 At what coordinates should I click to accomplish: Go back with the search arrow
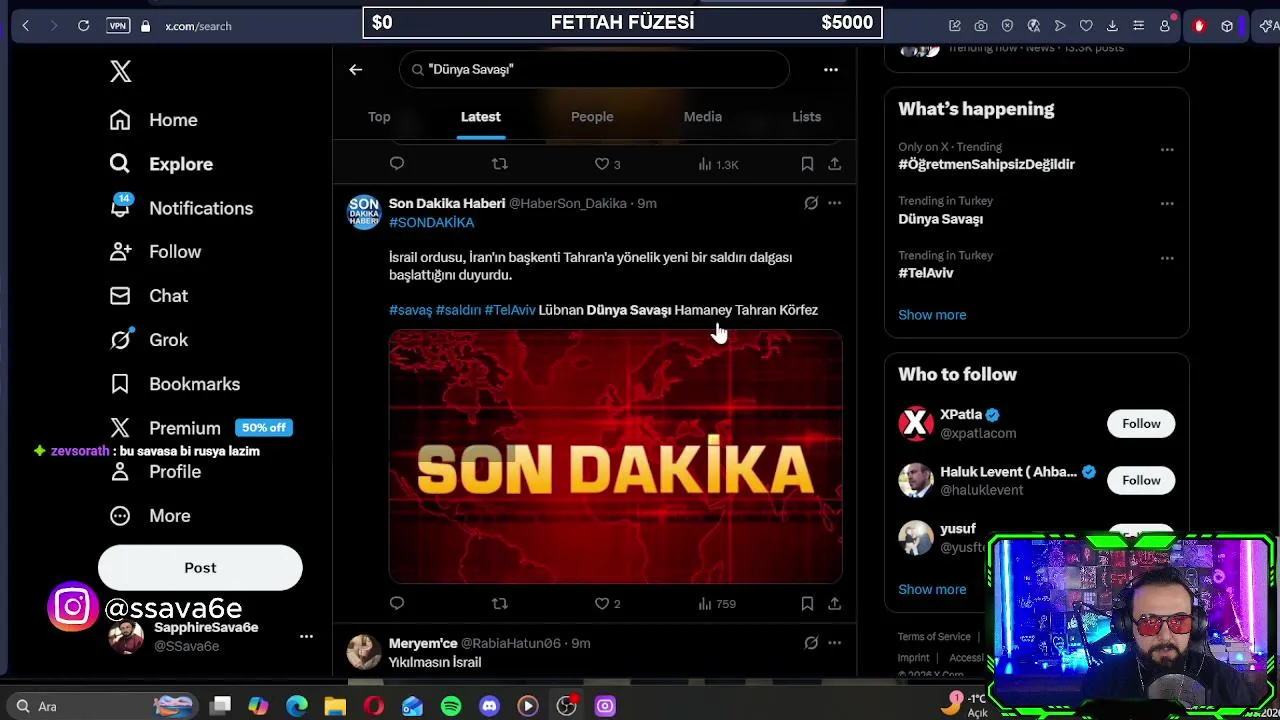coord(355,69)
